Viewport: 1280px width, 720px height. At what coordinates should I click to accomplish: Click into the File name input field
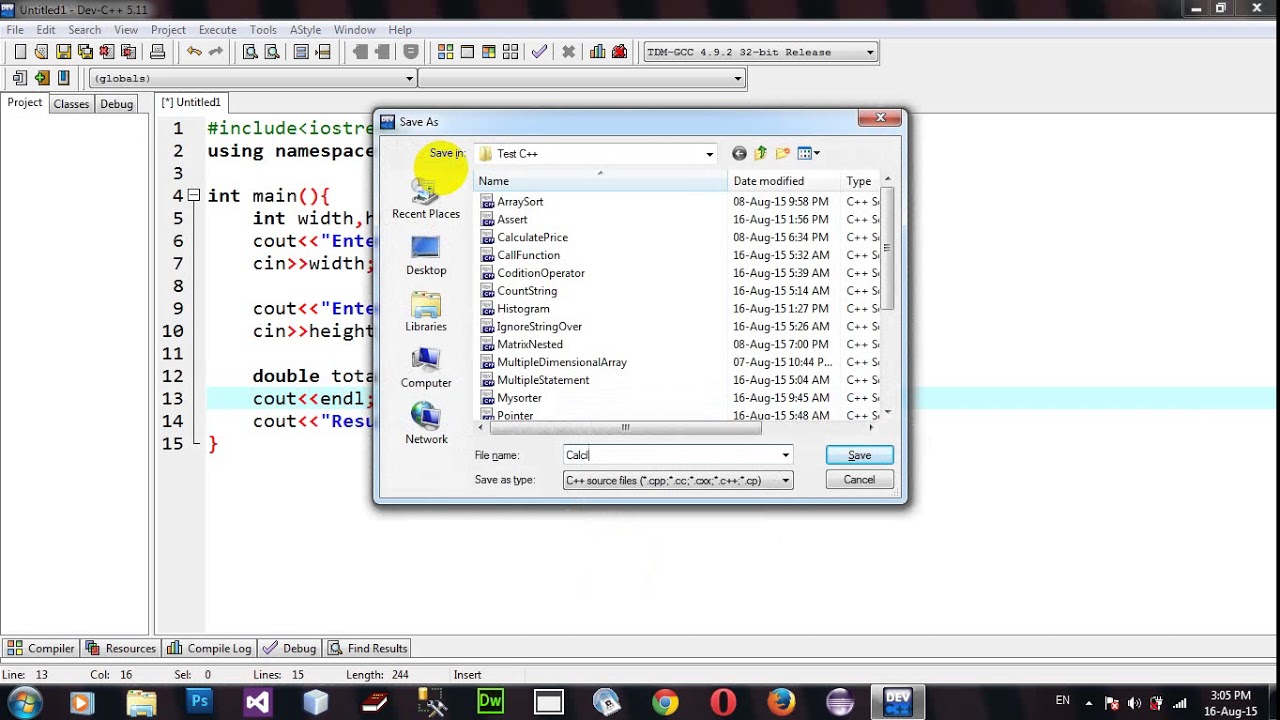pos(670,455)
